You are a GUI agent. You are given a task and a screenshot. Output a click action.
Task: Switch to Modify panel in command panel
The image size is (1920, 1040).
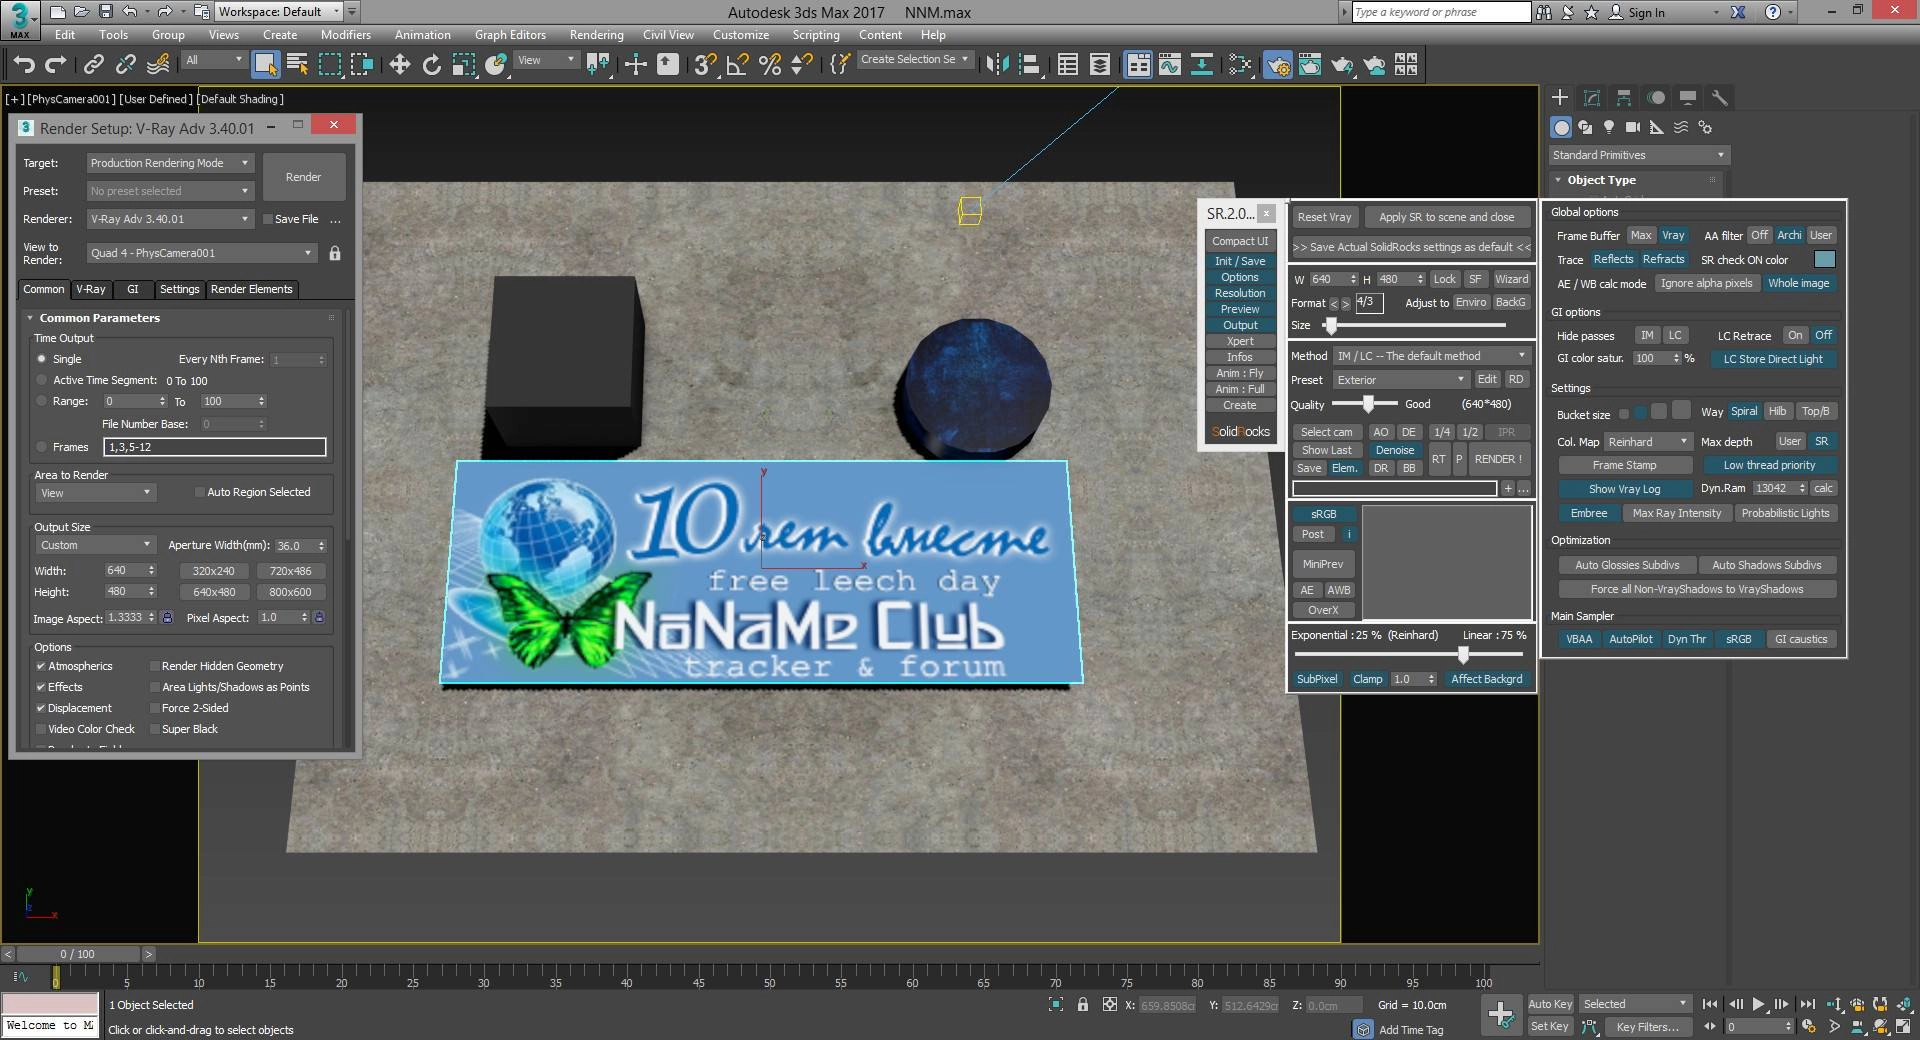1592,98
